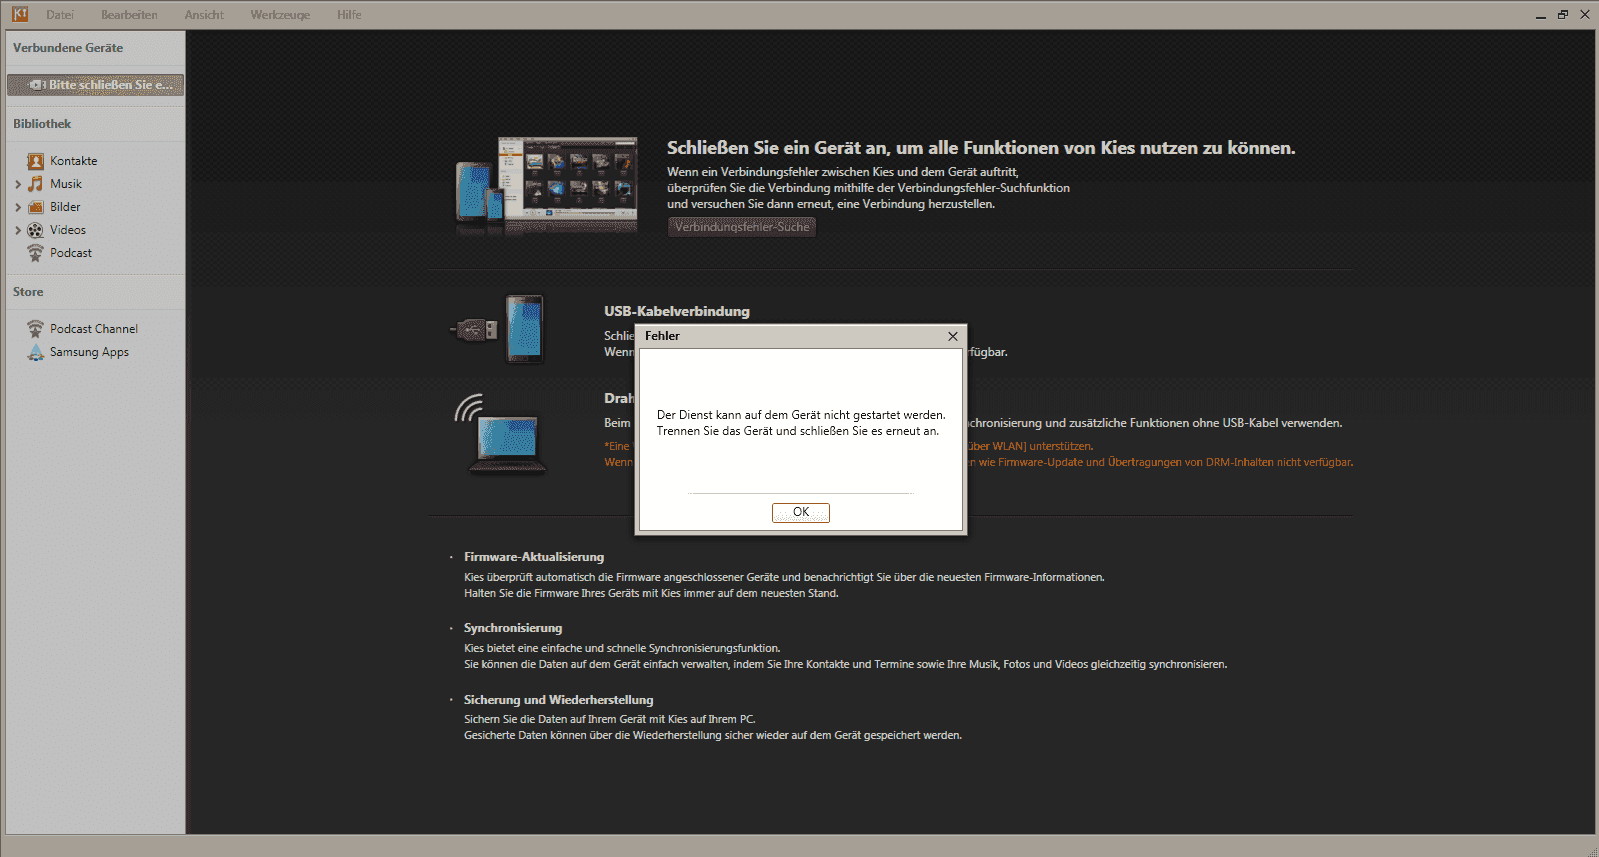Screen dimensions: 1599x857
Task: Click the Bibliothek section header
Action: coord(42,124)
